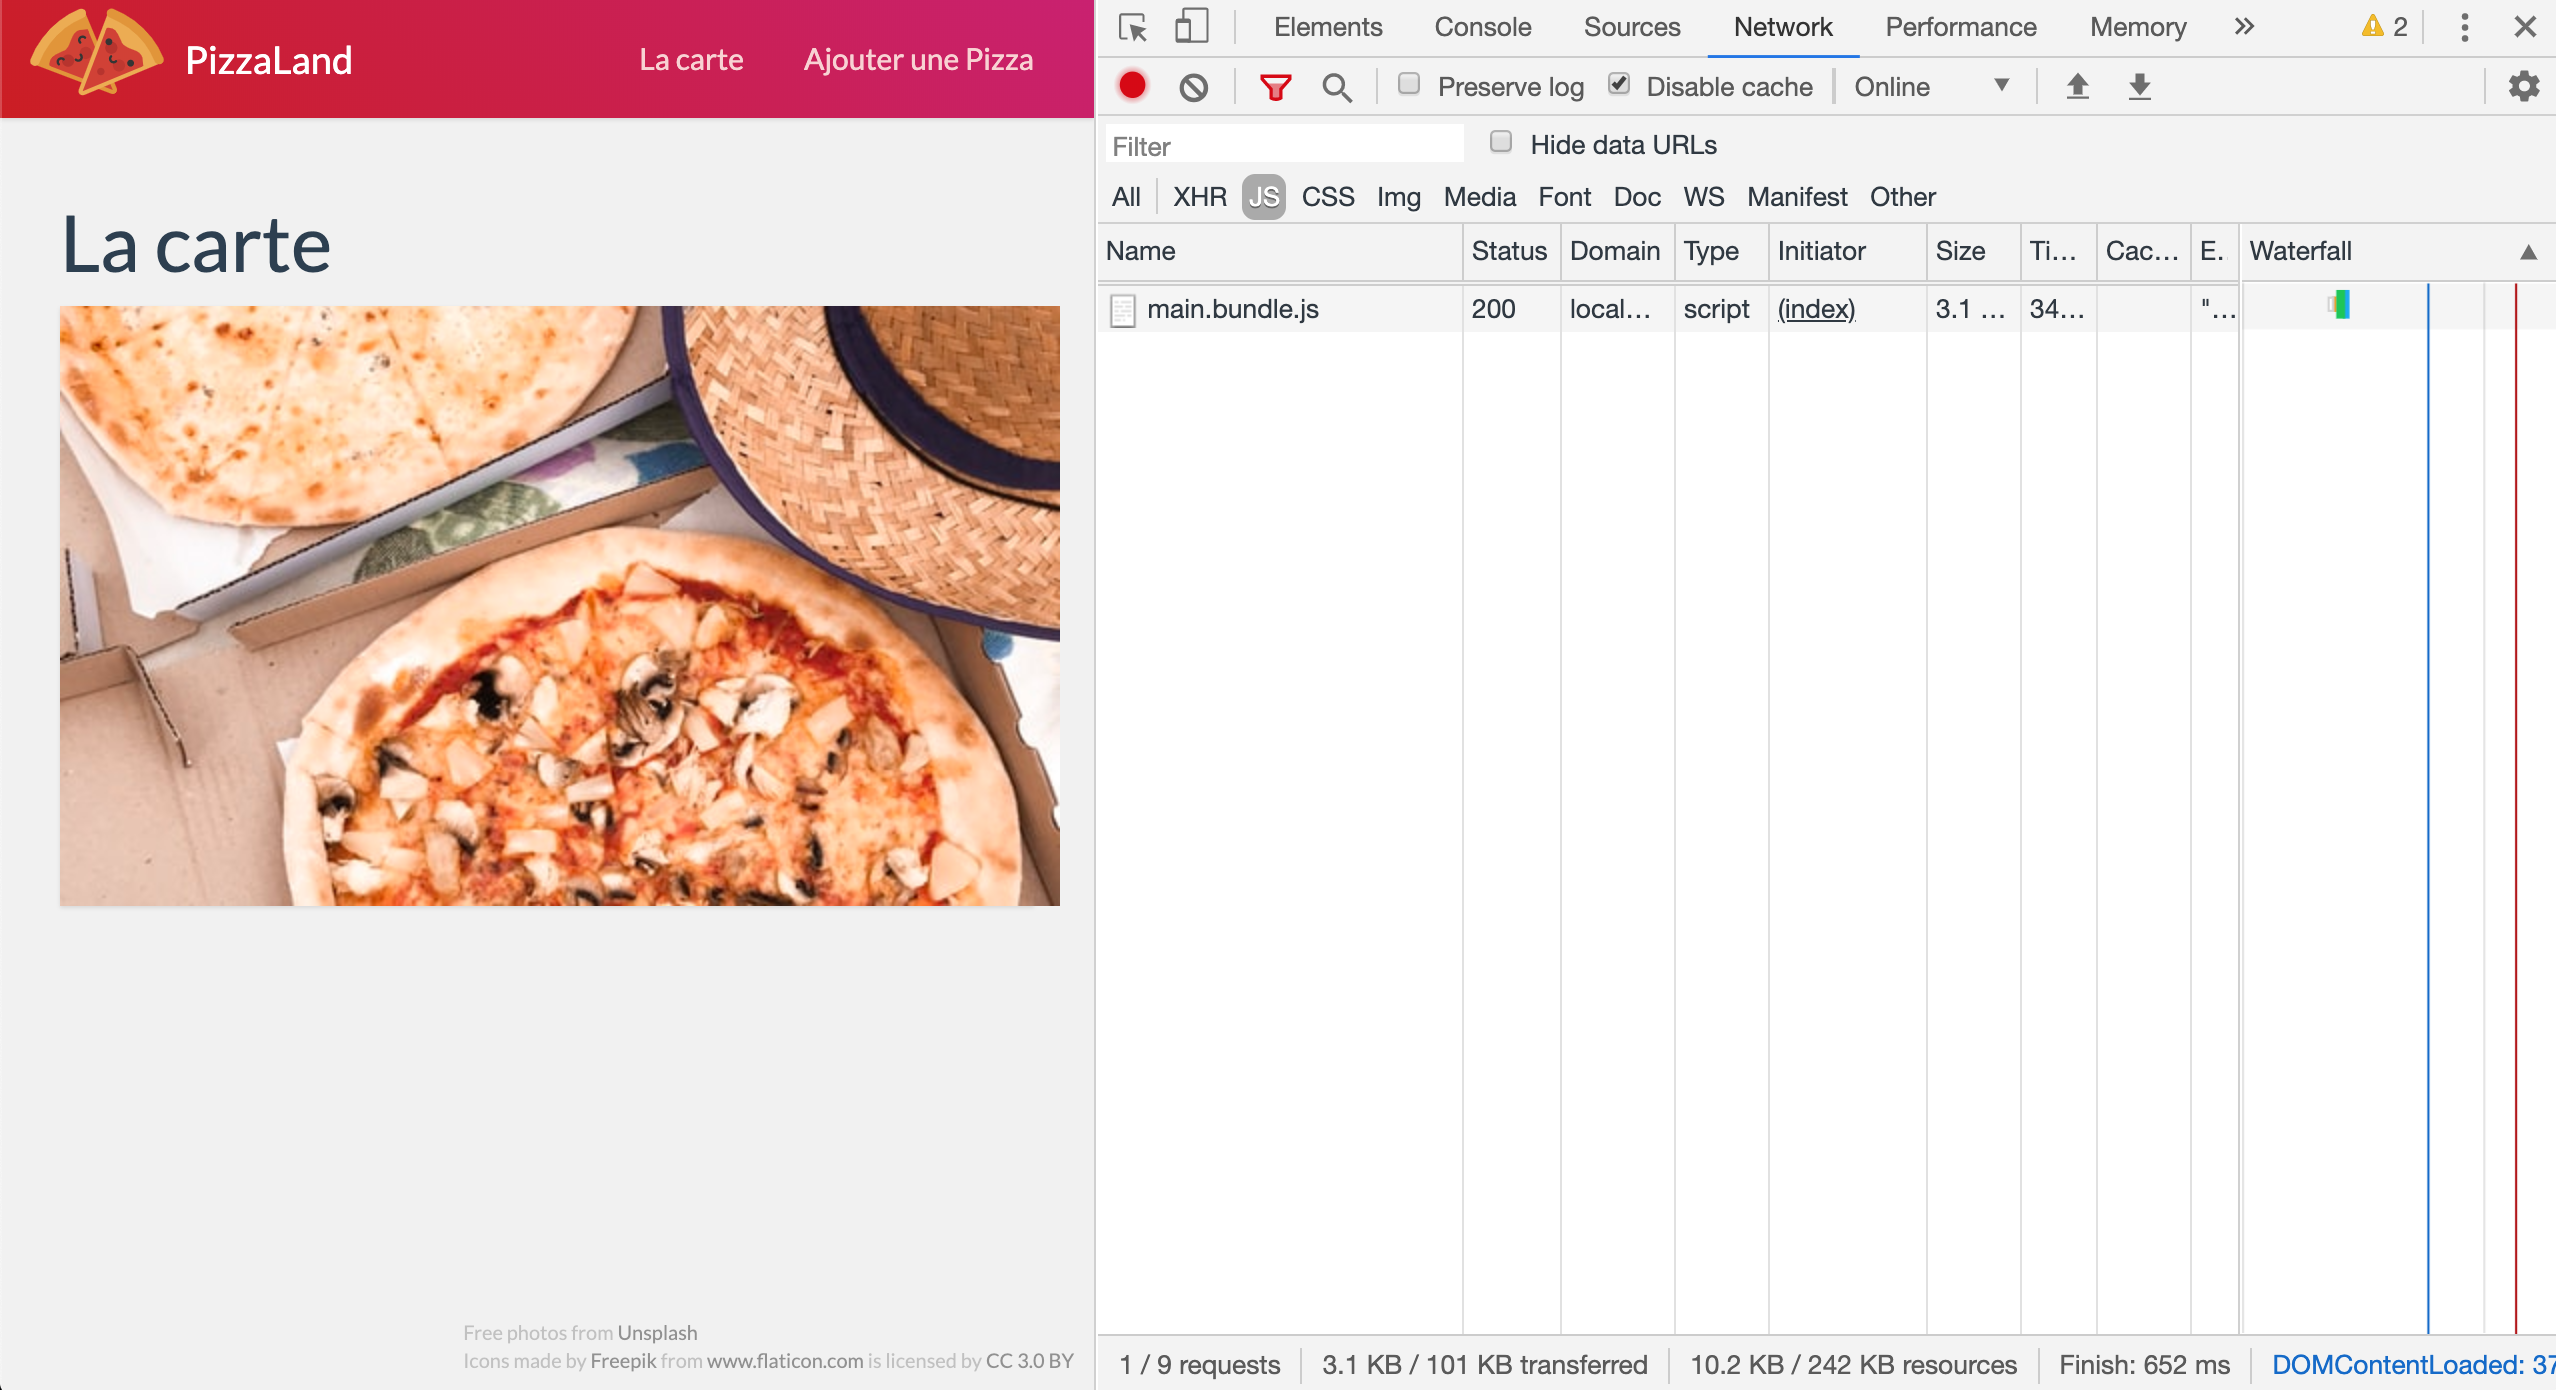Filter requests by Doc

pos(1637,197)
